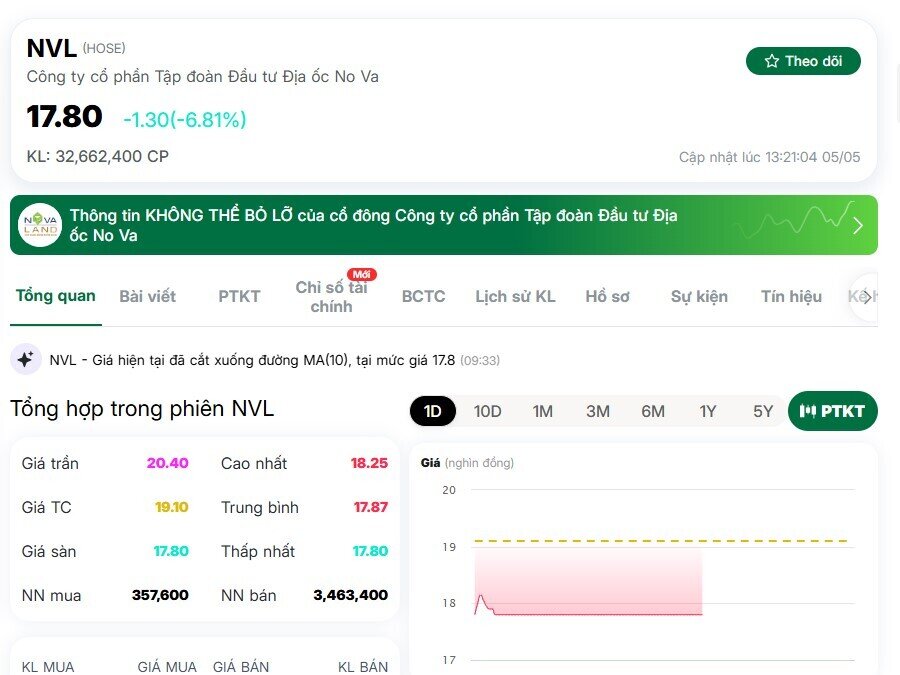Switch to the BCTC tab
This screenshot has width=900, height=675.
[424, 296]
